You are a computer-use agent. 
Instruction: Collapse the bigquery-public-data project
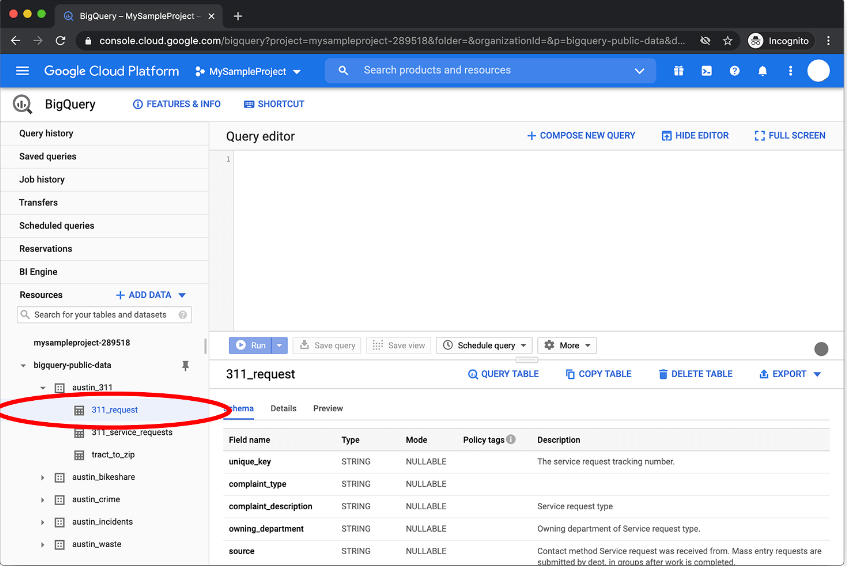coord(23,366)
